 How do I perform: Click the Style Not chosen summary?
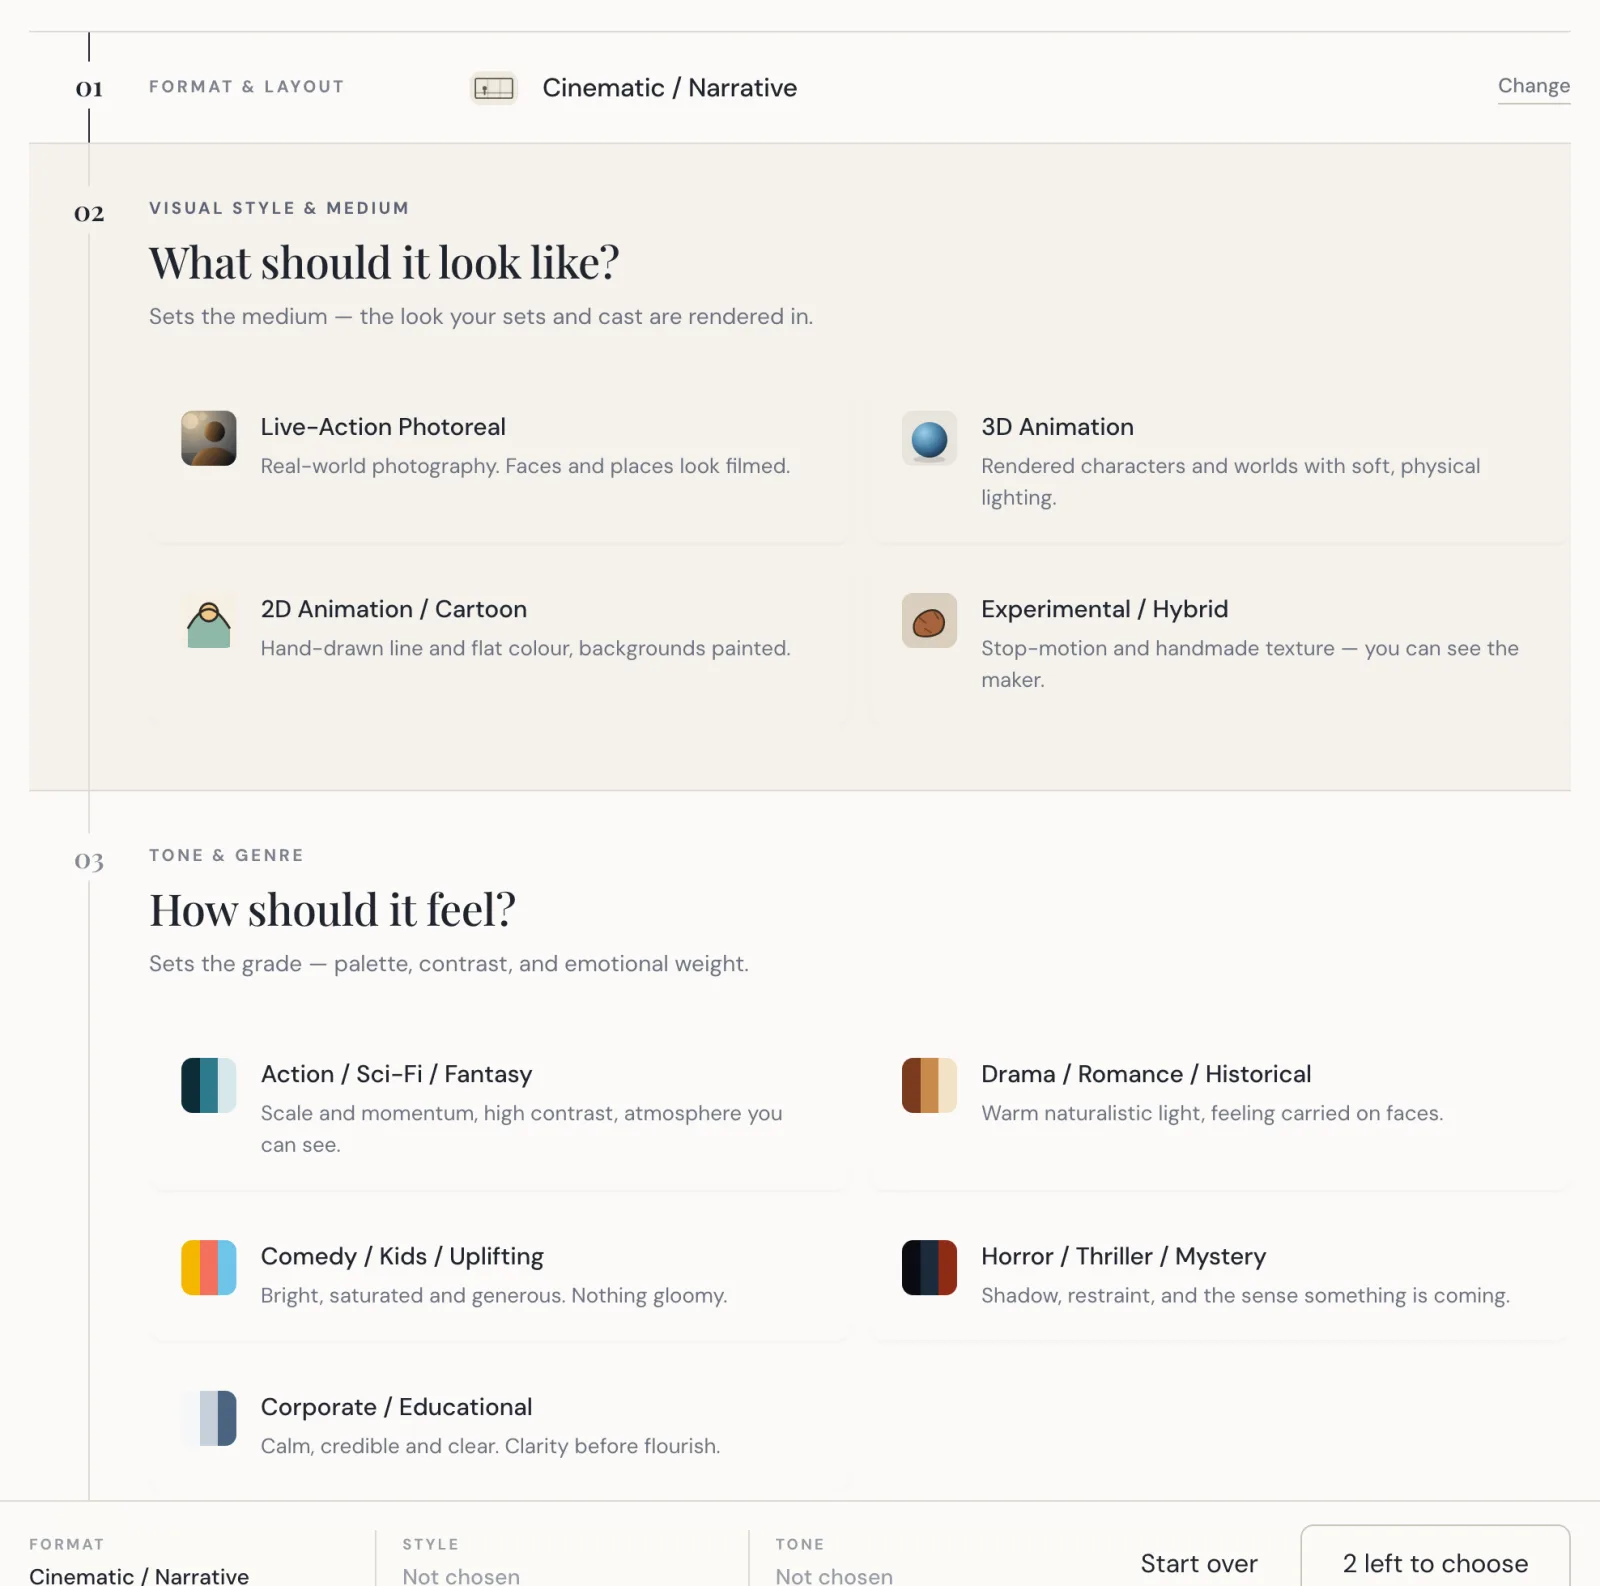pos(461,1562)
